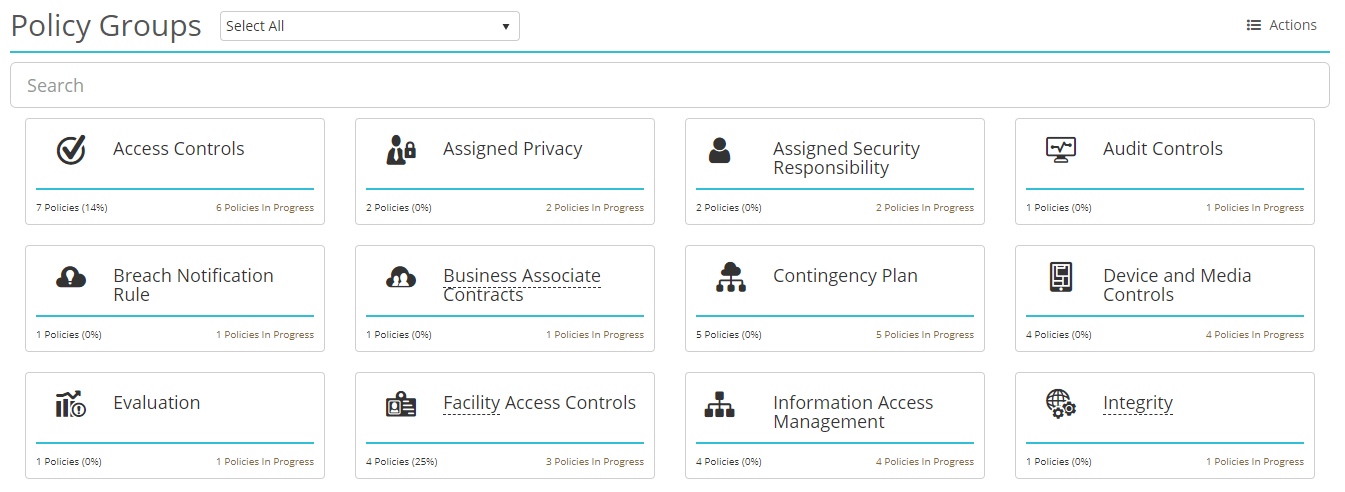Viewport: 1345px width, 492px height.
Task: Open the Contingency Plan group
Action: point(835,298)
